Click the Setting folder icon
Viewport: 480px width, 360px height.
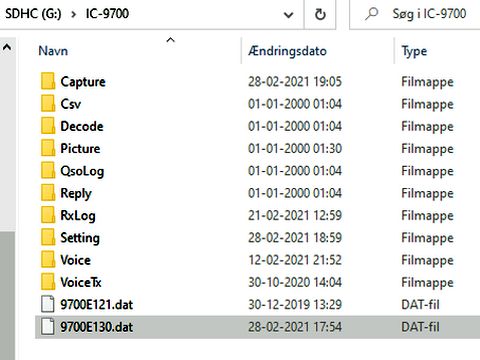(x=48, y=238)
